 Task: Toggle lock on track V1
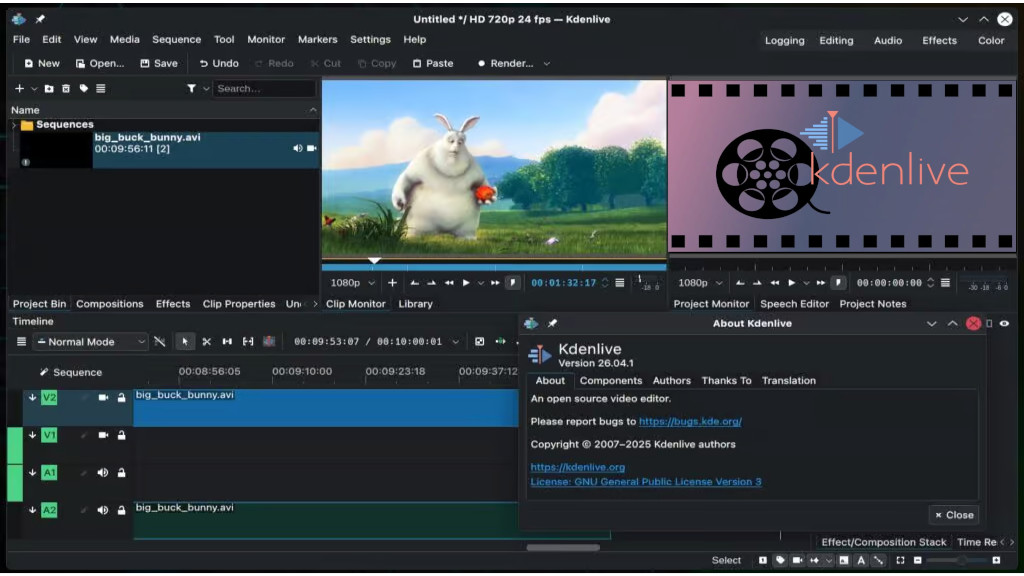tap(121, 435)
